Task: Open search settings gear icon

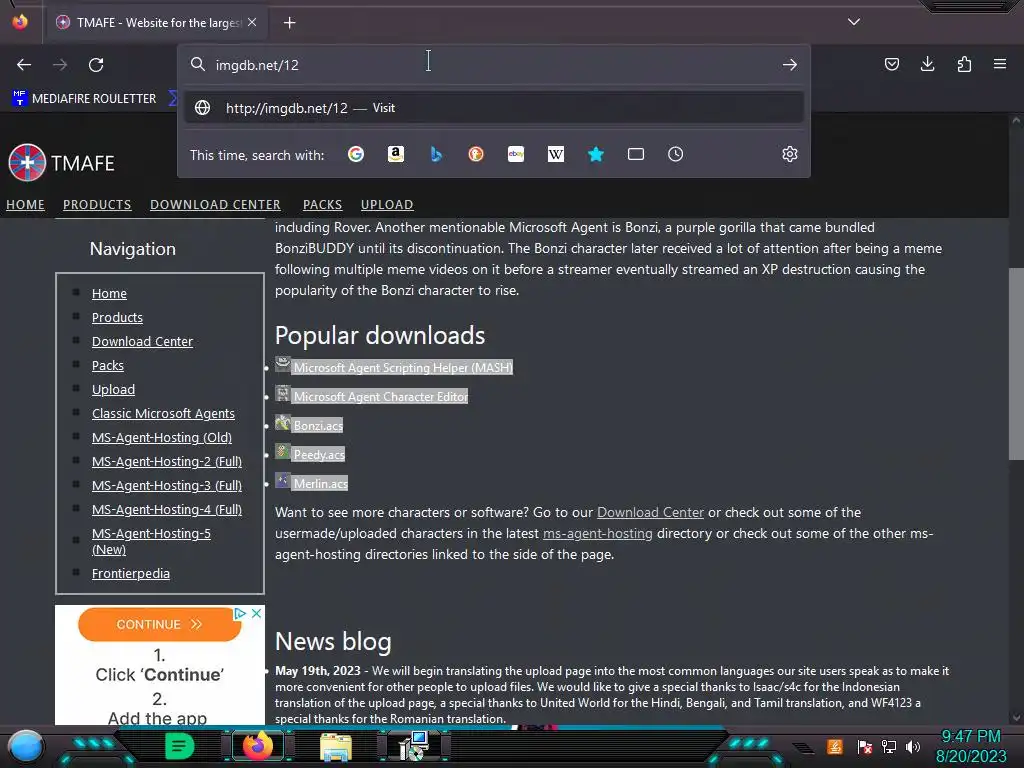Action: tap(790, 154)
